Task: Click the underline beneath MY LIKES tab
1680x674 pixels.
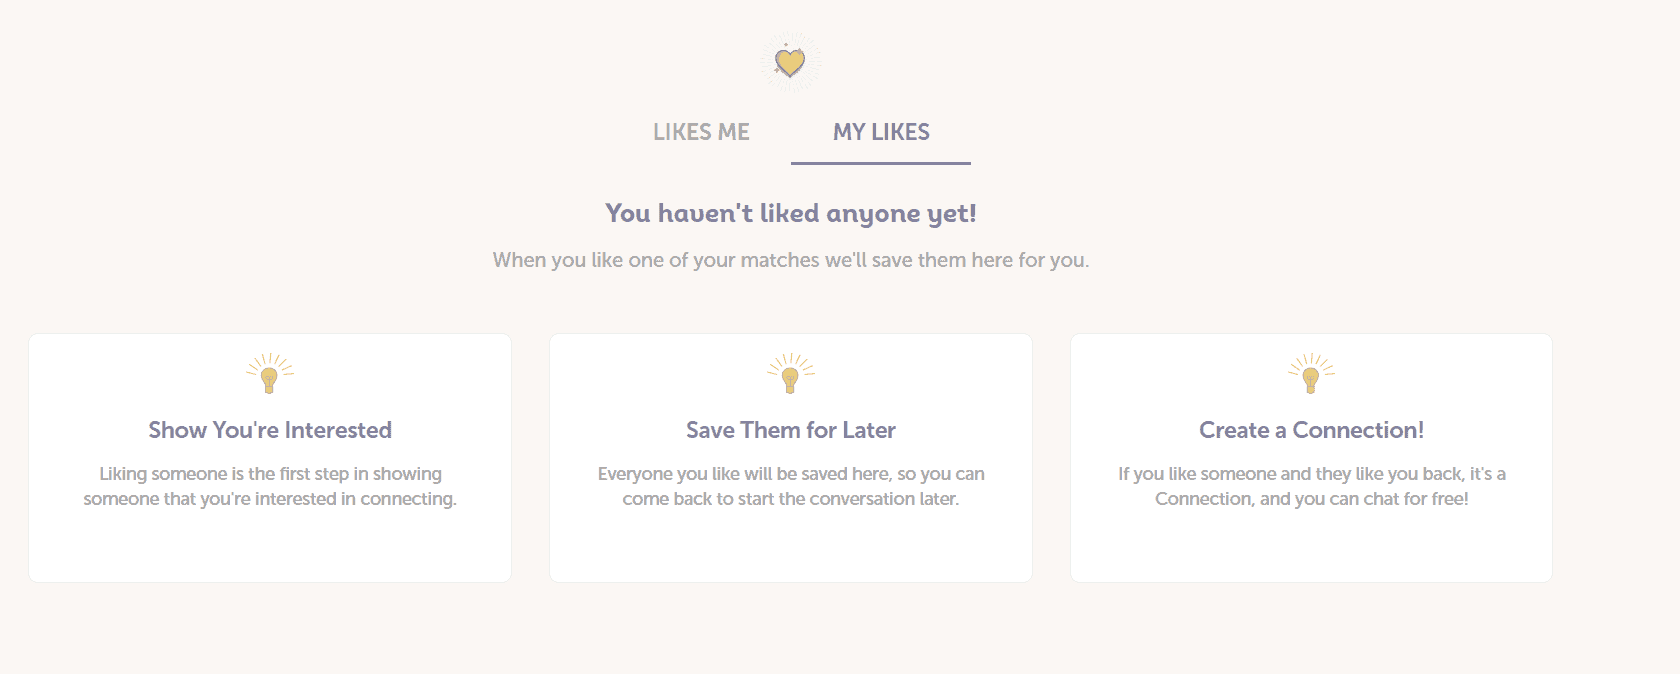Action: (881, 163)
